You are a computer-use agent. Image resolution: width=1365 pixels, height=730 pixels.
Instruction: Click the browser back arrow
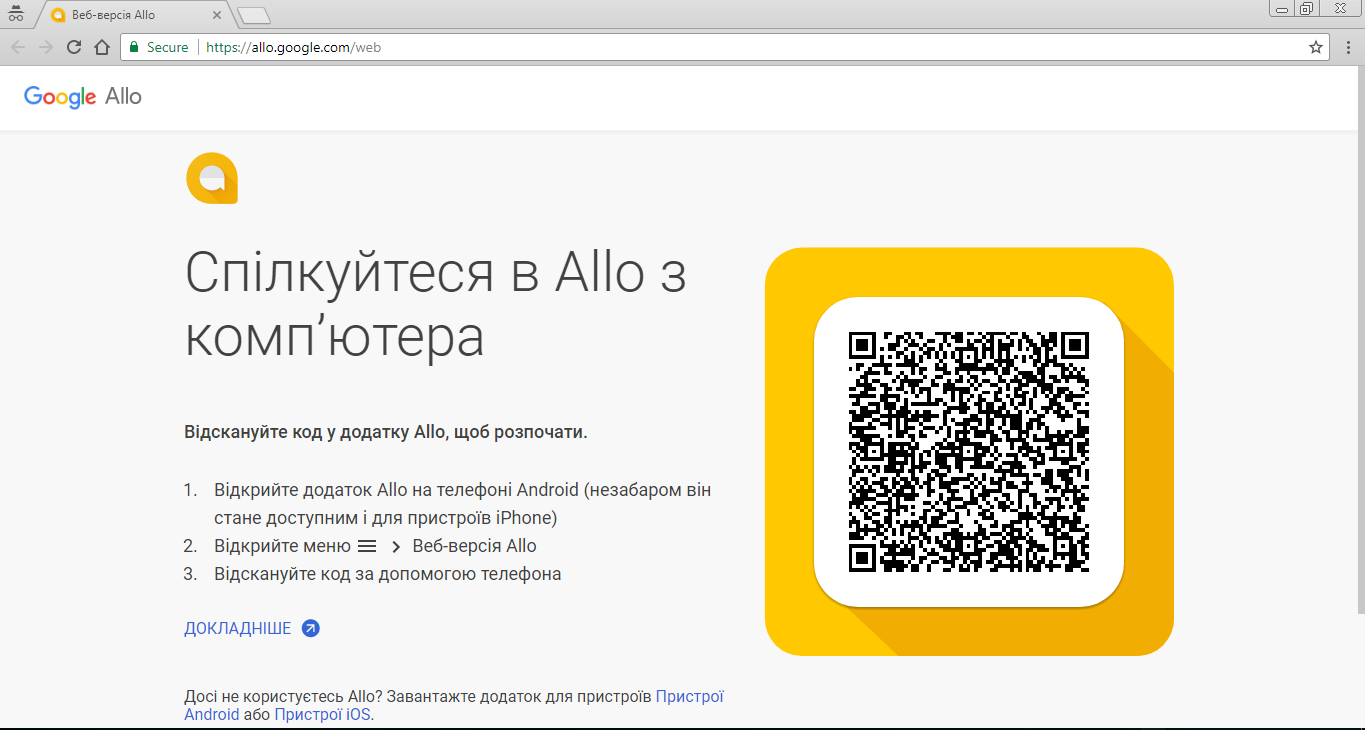17,47
